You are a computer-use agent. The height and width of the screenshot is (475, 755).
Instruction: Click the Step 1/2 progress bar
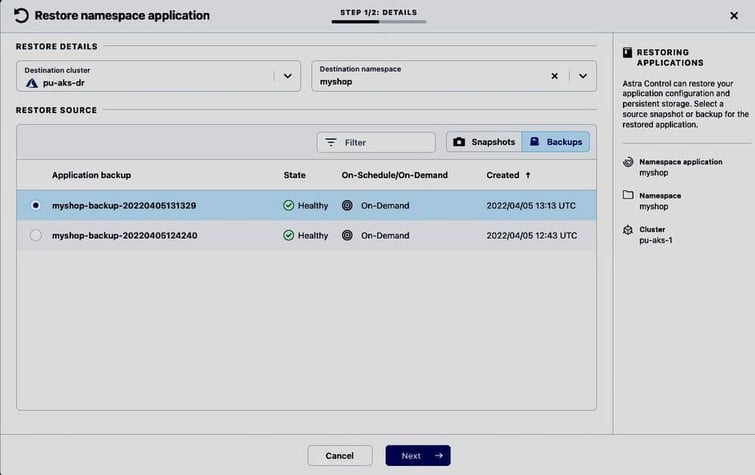[x=378, y=21]
